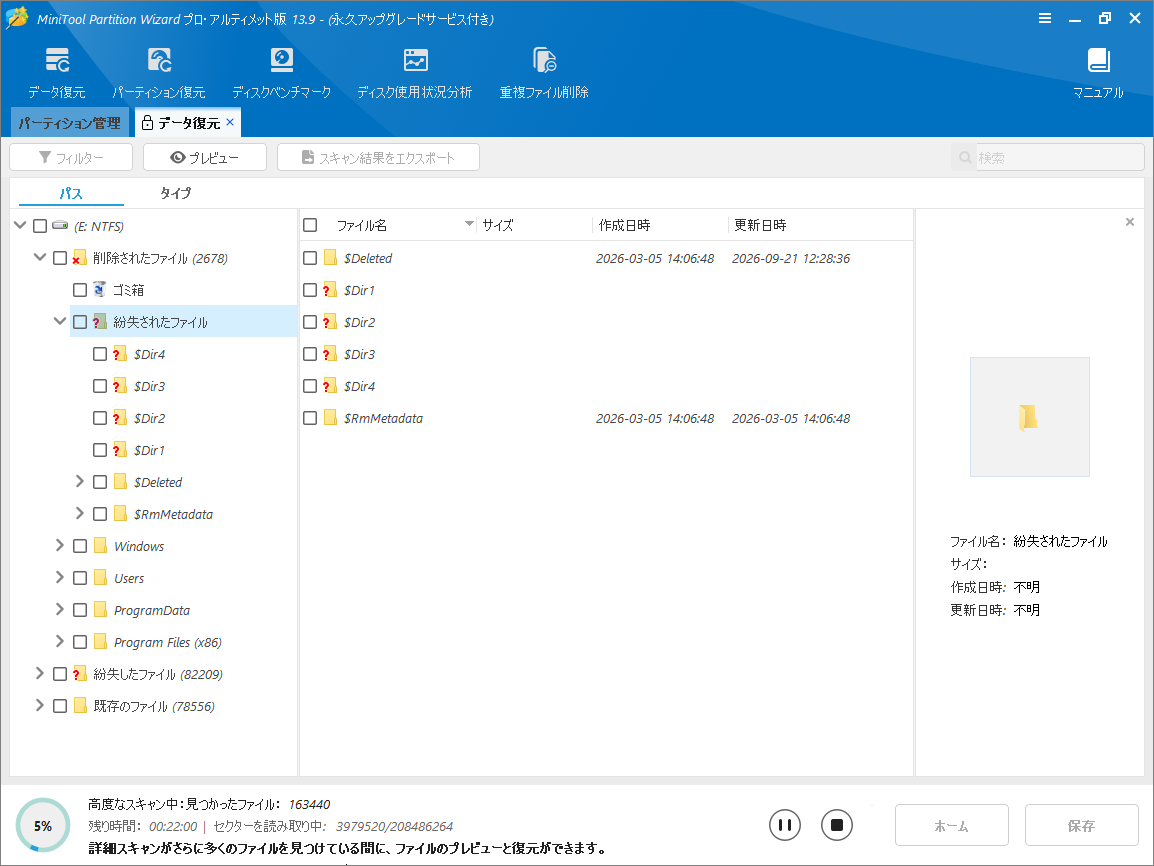Collapse the E: NTFS drive node
The width and height of the screenshot is (1154, 866).
[21, 225]
